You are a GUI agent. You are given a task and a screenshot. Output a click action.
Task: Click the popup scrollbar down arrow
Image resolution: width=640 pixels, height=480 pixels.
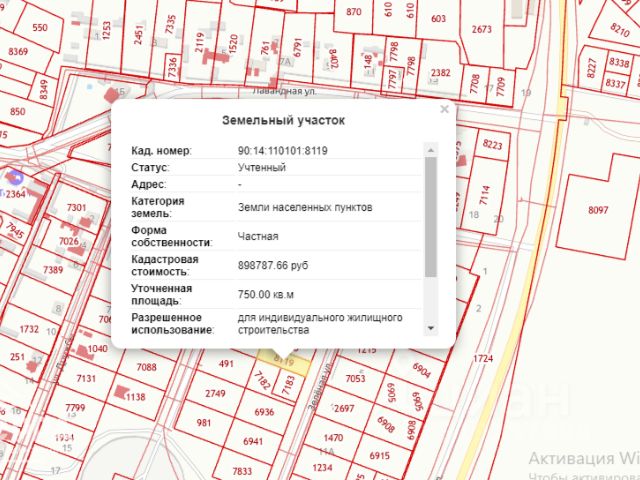[x=431, y=328]
